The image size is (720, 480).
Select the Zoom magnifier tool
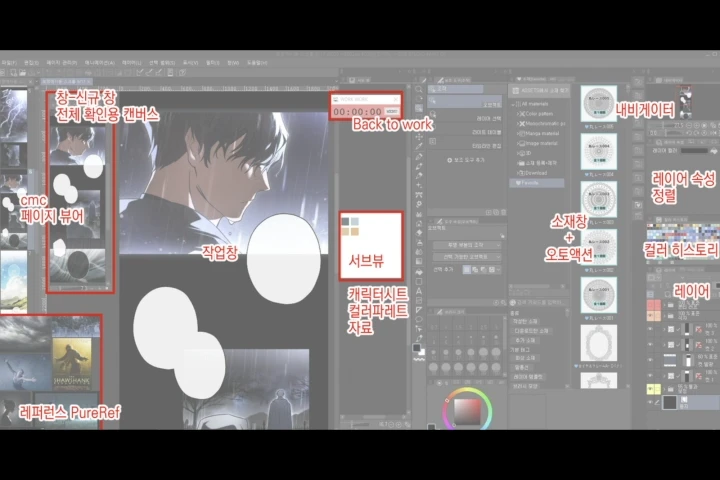(419, 90)
